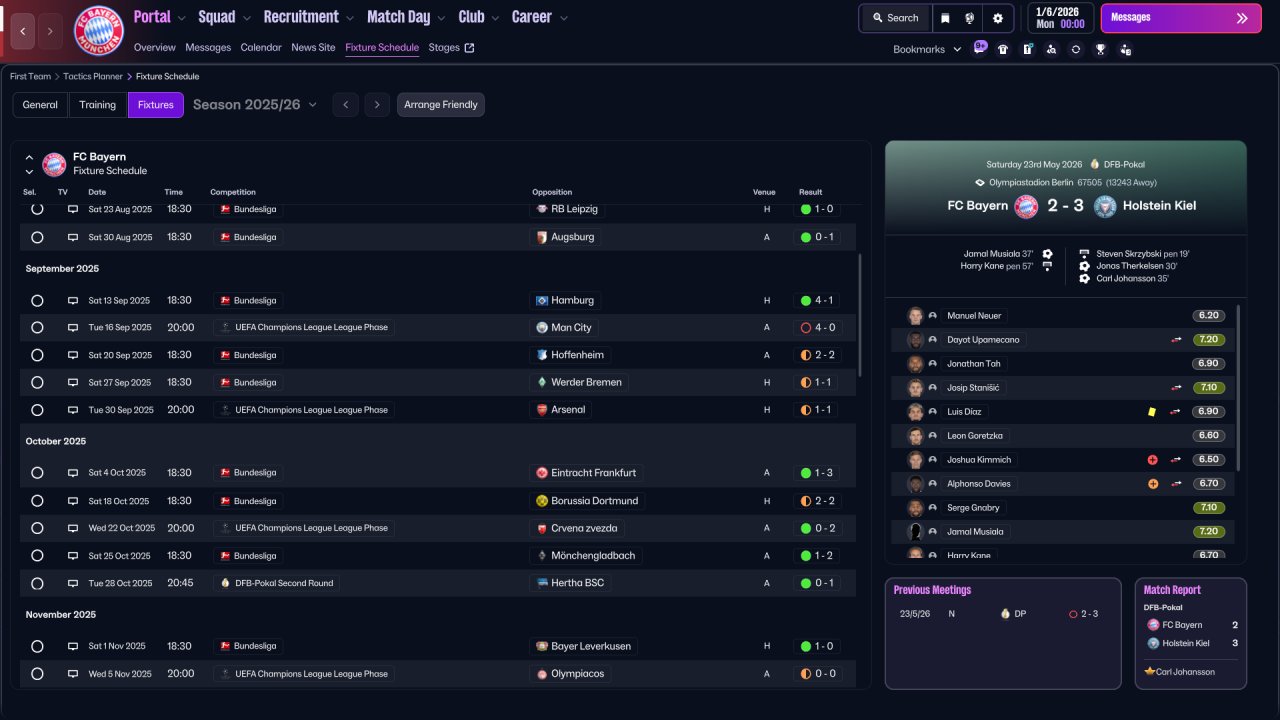Expand the Portal menu chevron

pos(181,18)
